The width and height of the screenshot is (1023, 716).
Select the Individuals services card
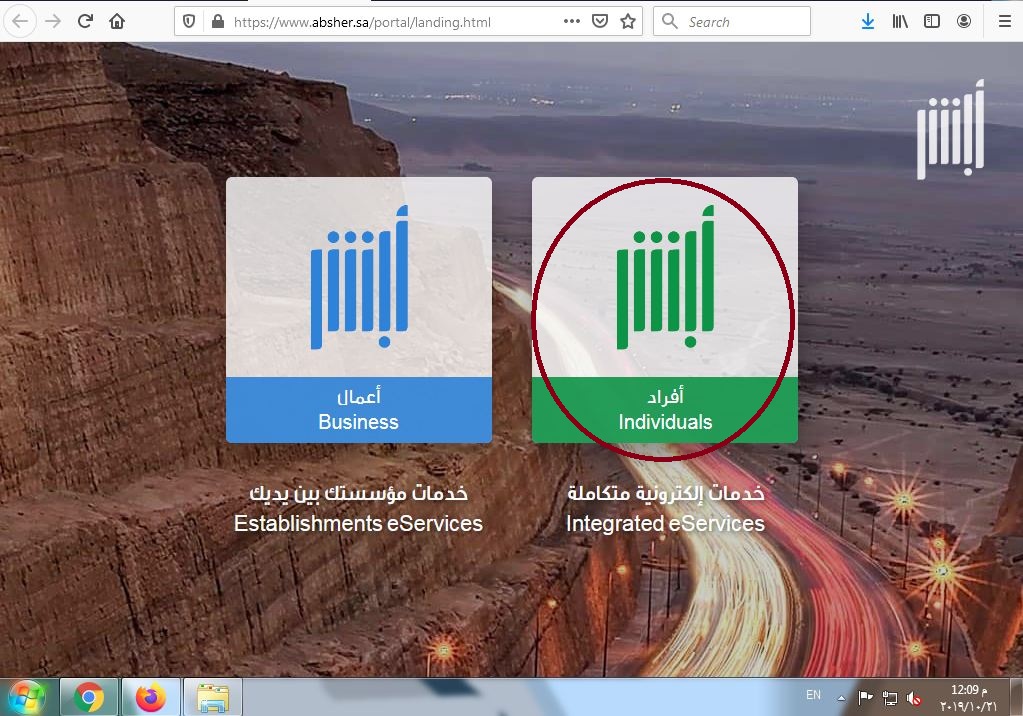click(x=664, y=310)
